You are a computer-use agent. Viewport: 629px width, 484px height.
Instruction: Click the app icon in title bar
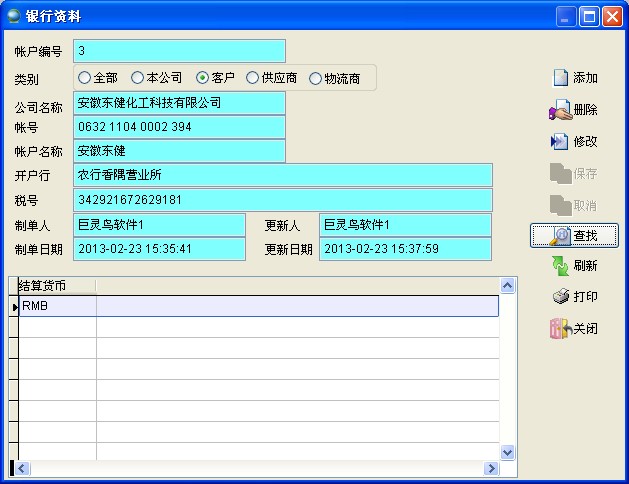click(15, 16)
